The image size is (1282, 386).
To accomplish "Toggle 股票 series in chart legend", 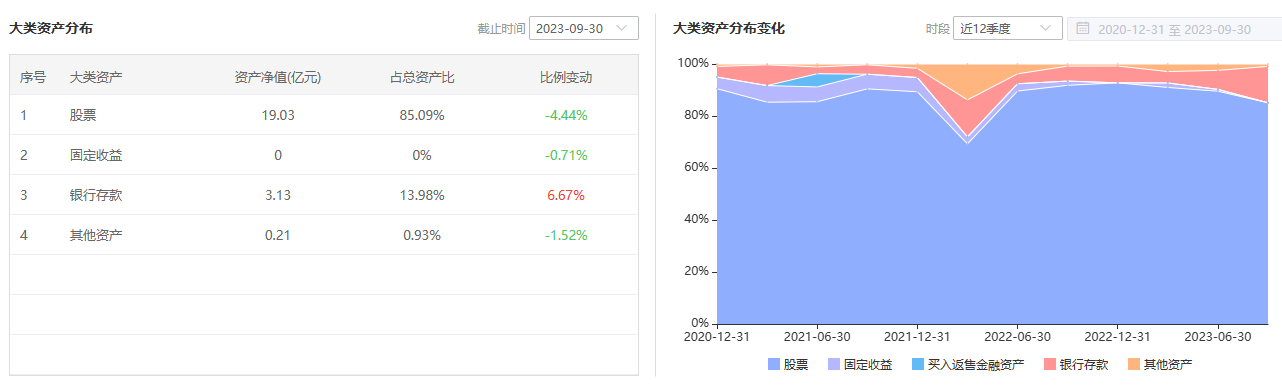I will click(788, 365).
